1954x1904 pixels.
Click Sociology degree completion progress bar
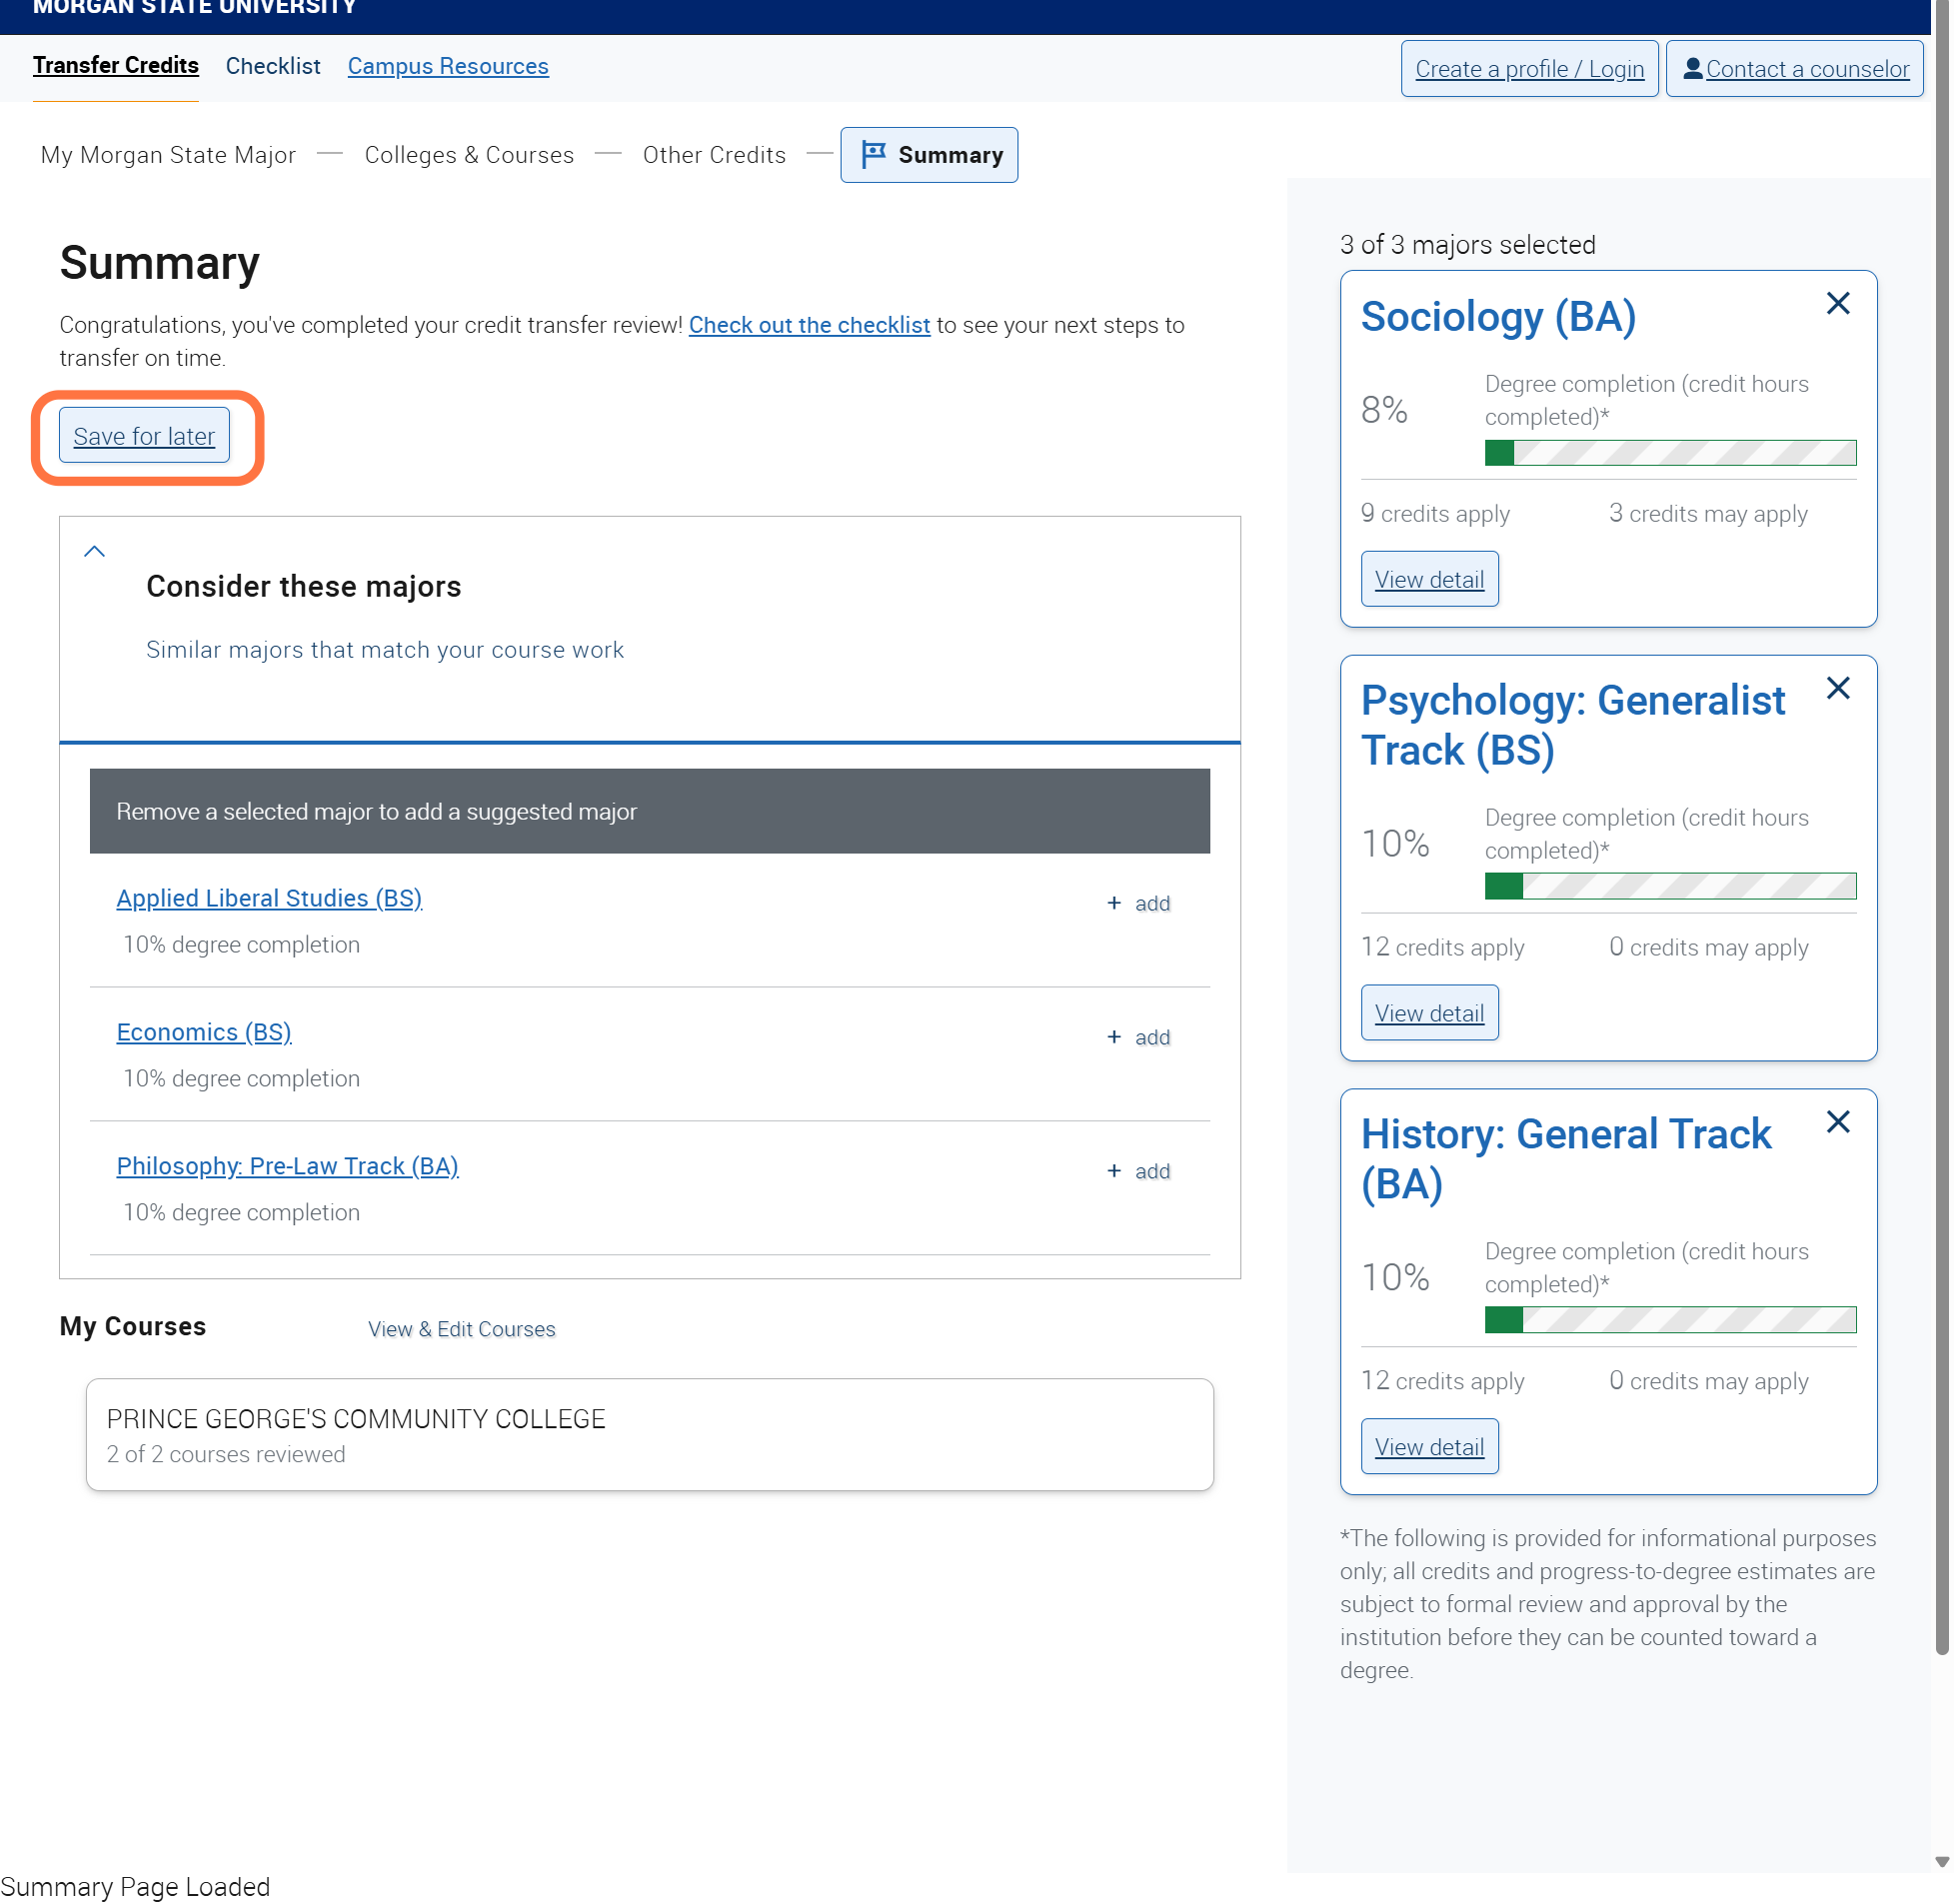(1670, 453)
